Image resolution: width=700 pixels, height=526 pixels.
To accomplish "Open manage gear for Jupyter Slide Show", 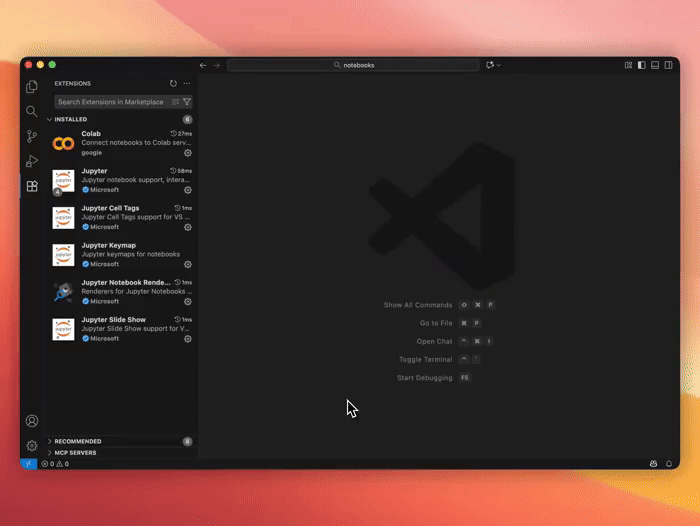I will [x=188, y=338].
